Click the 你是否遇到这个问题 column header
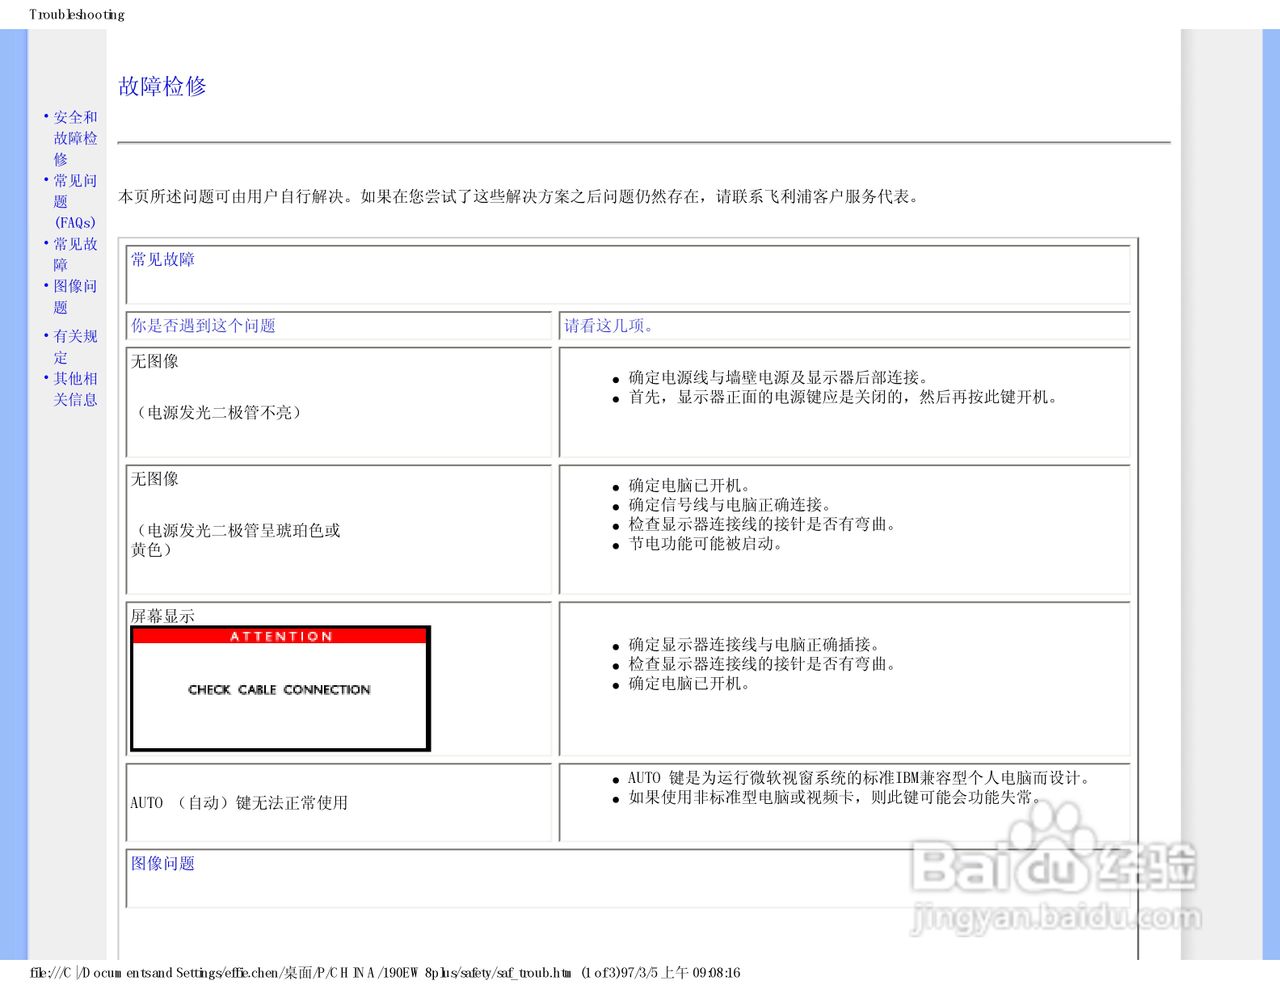Screen dimensions: 1280x989 click(x=203, y=325)
